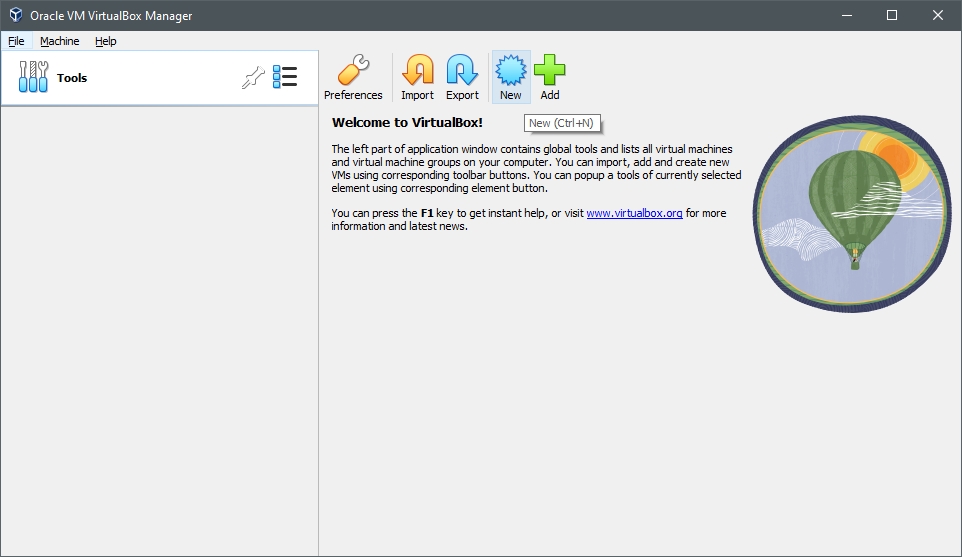Open the File menu
The height and width of the screenshot is (557, 962).
click(16, 41)
